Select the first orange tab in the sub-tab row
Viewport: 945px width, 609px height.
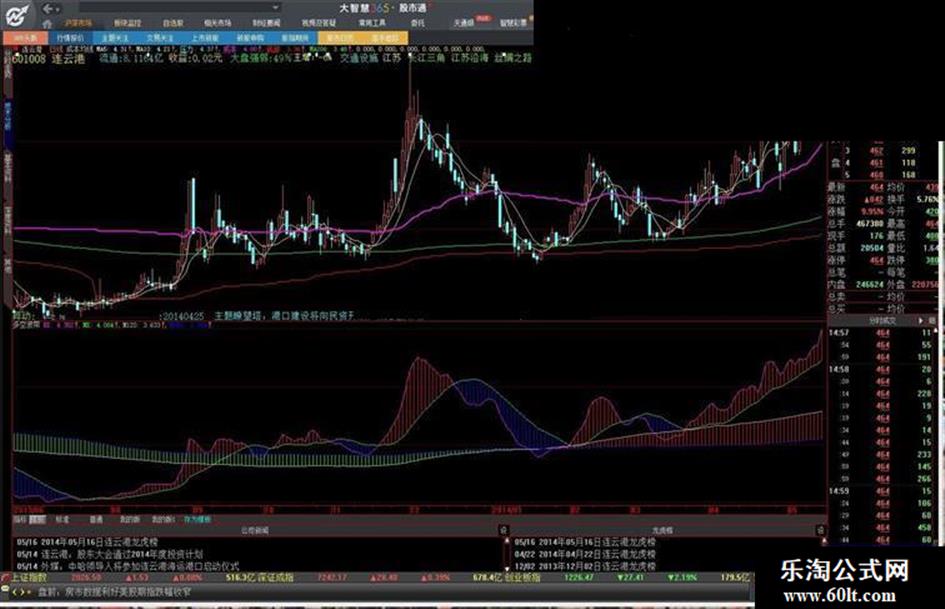point(340,38)
